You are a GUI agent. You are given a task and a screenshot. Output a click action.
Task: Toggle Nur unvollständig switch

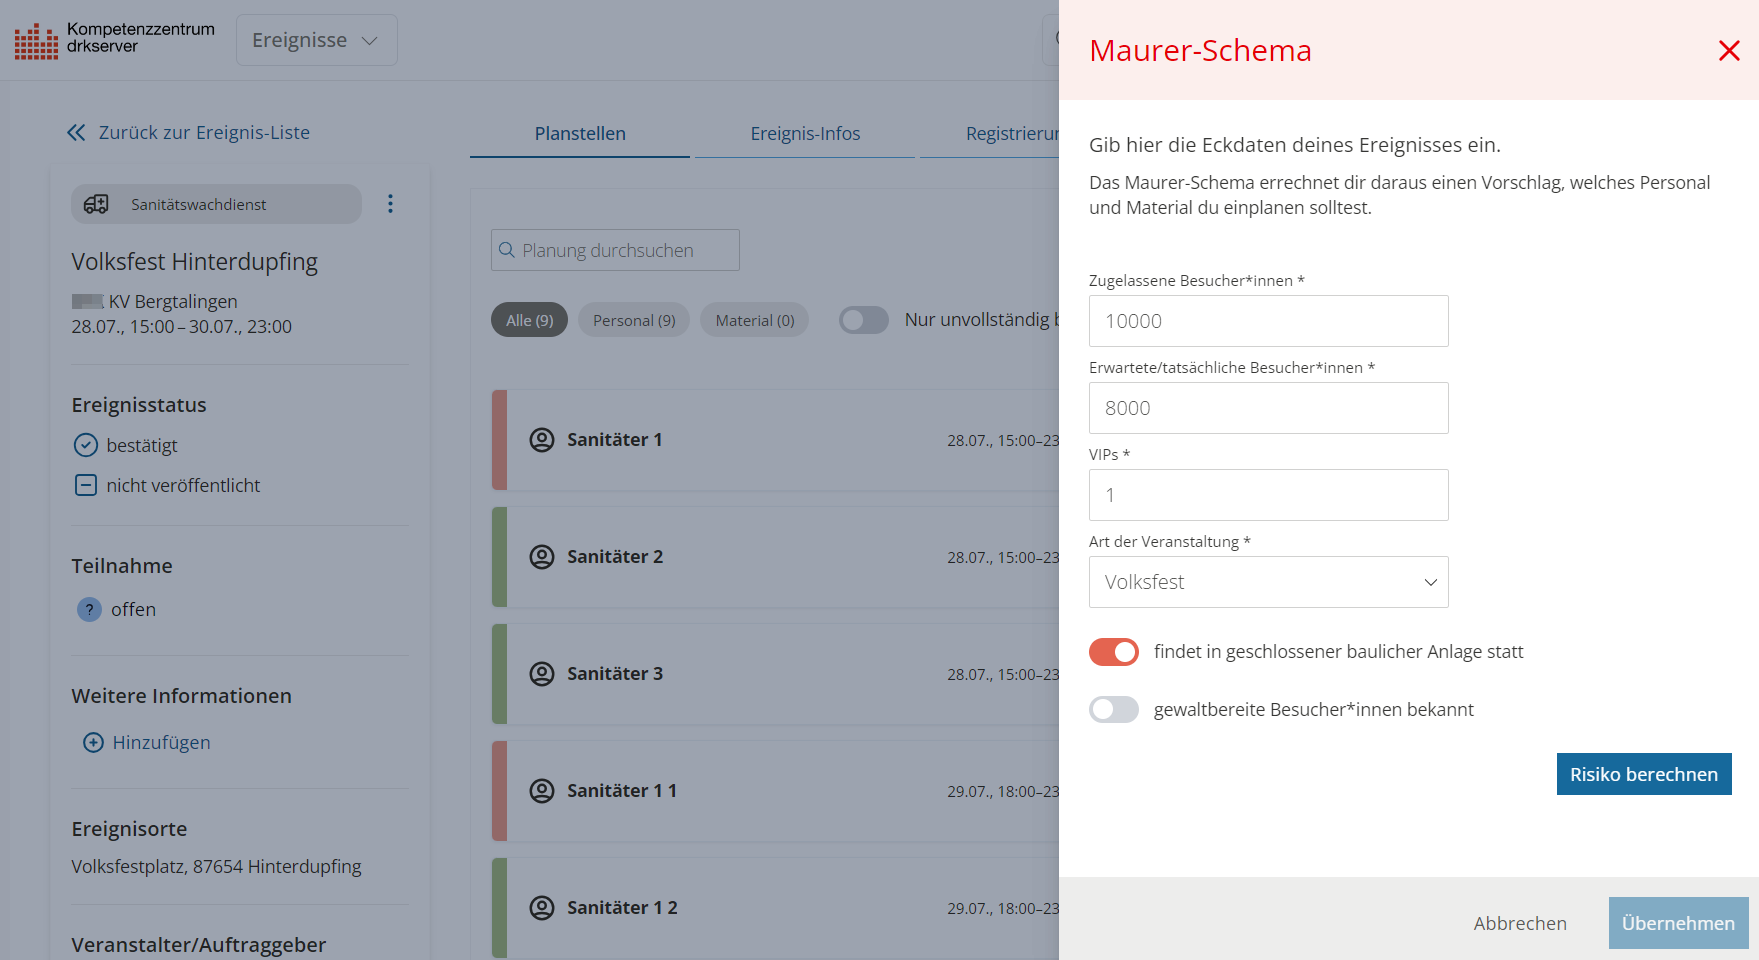click(864, 320)
